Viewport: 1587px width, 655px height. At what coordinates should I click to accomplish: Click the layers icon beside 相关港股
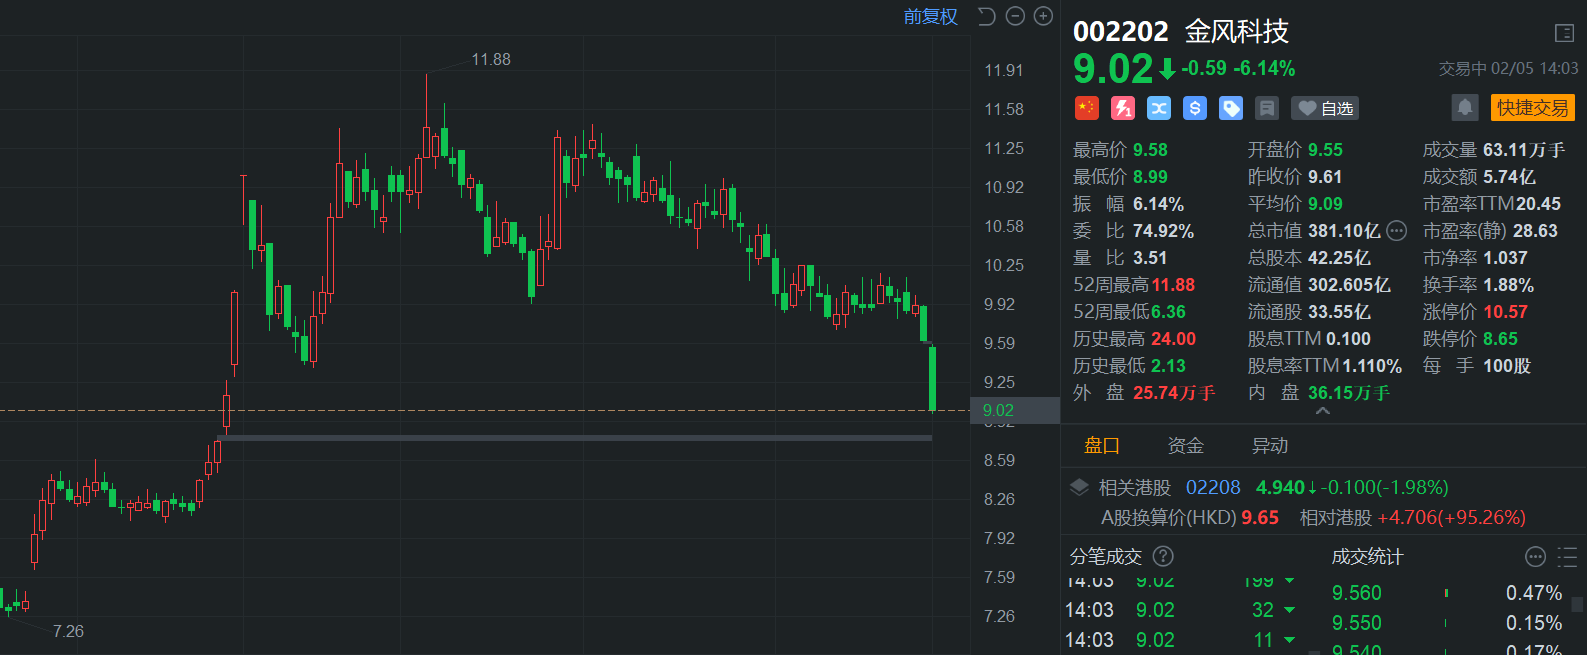pyautogui.click(x=1080, y=487)
